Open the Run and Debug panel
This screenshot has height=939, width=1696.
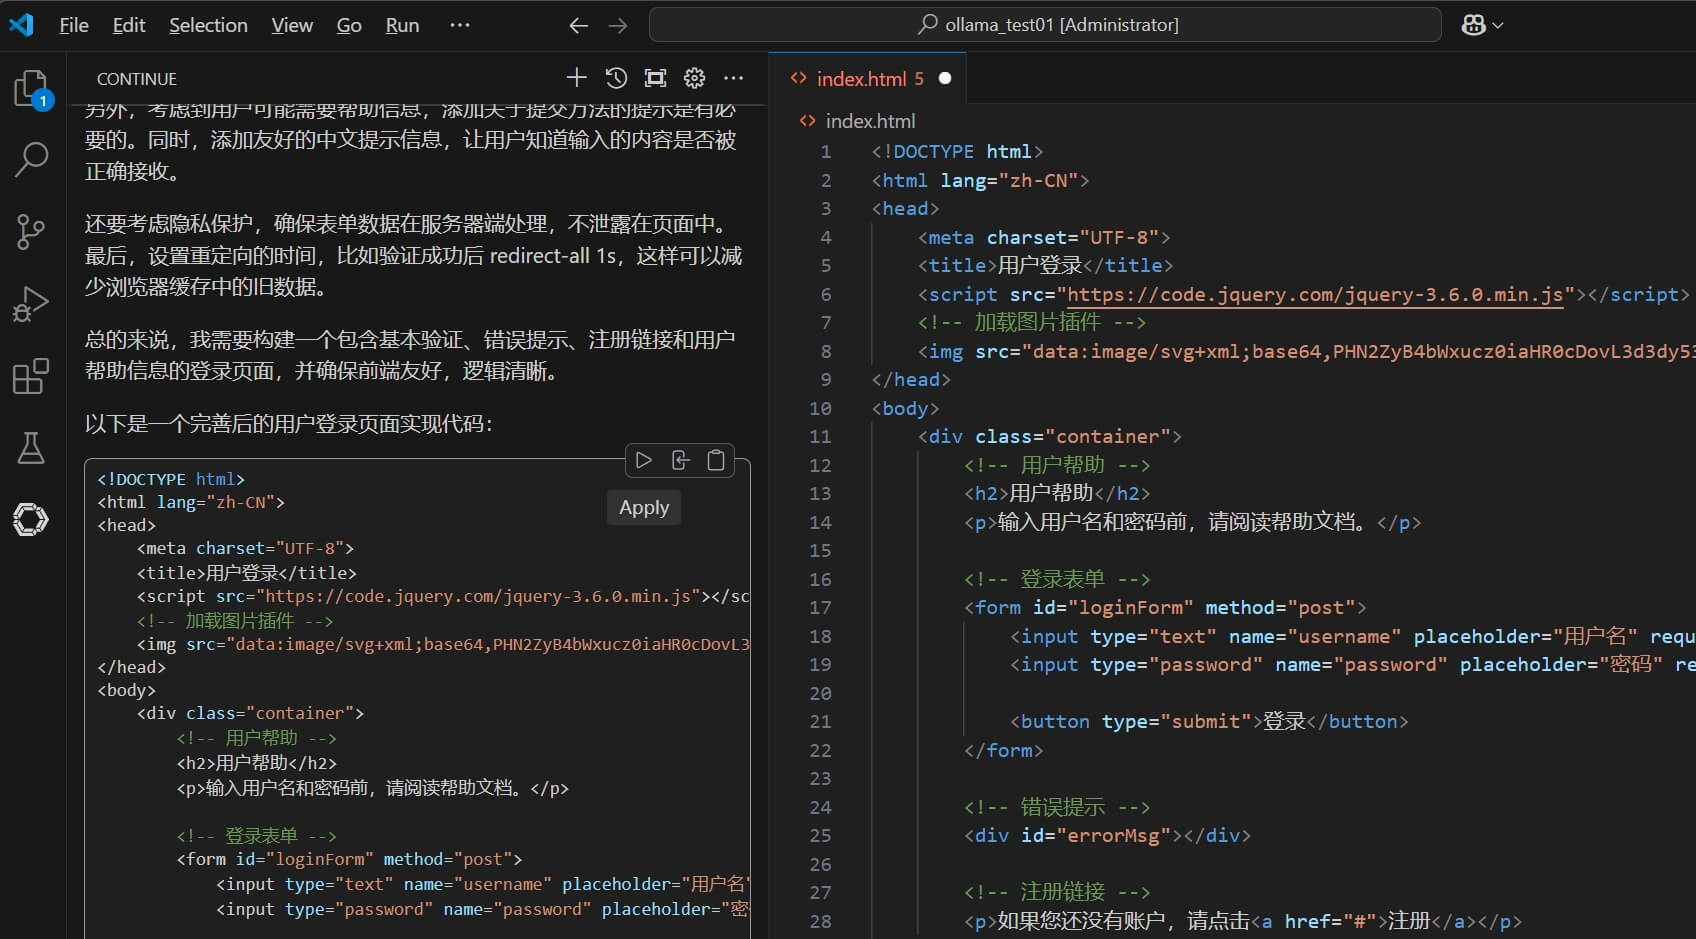pyautogui.click(x=31, y=303)
